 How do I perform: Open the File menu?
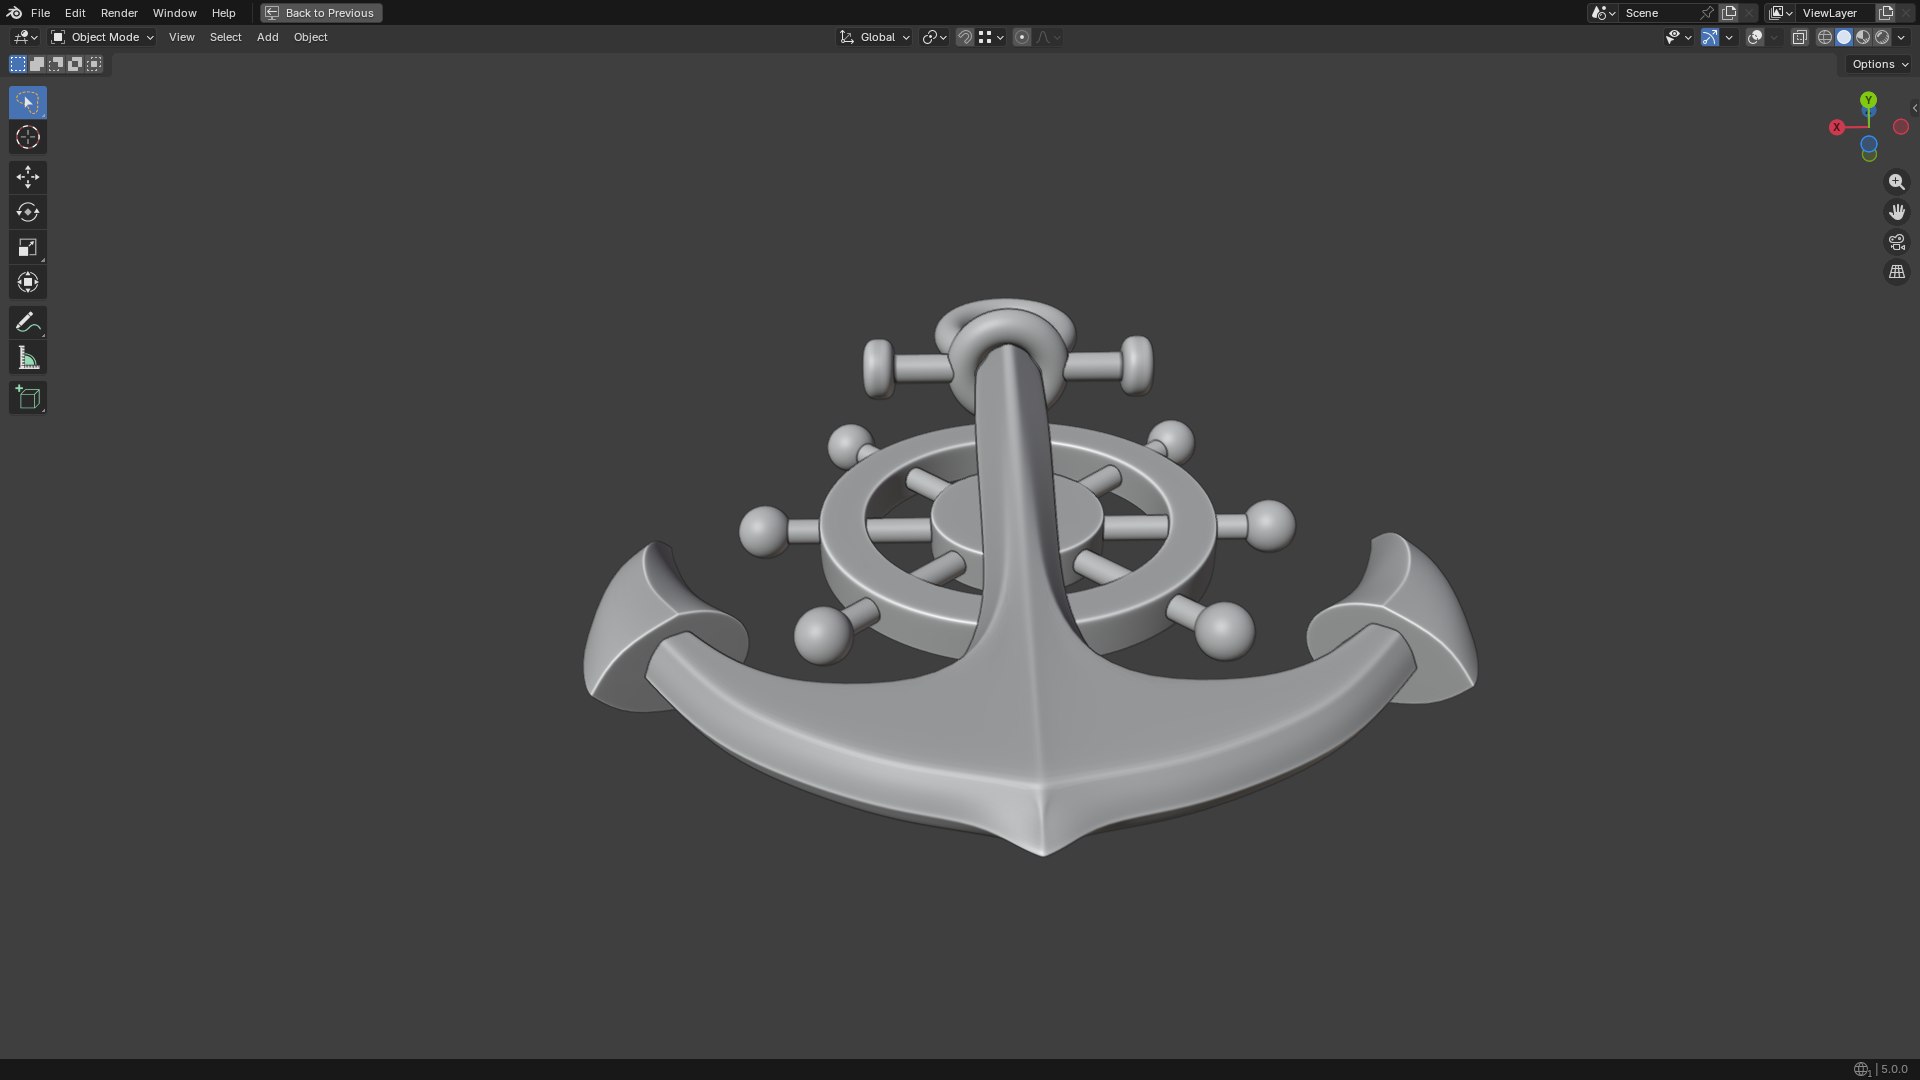click(40, 13)
